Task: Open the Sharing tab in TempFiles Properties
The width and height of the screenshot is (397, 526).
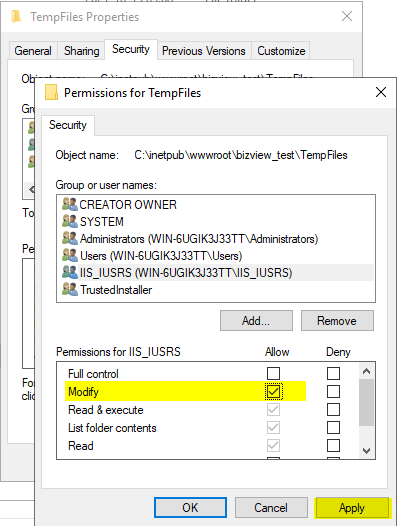Action: coord(82,51)
